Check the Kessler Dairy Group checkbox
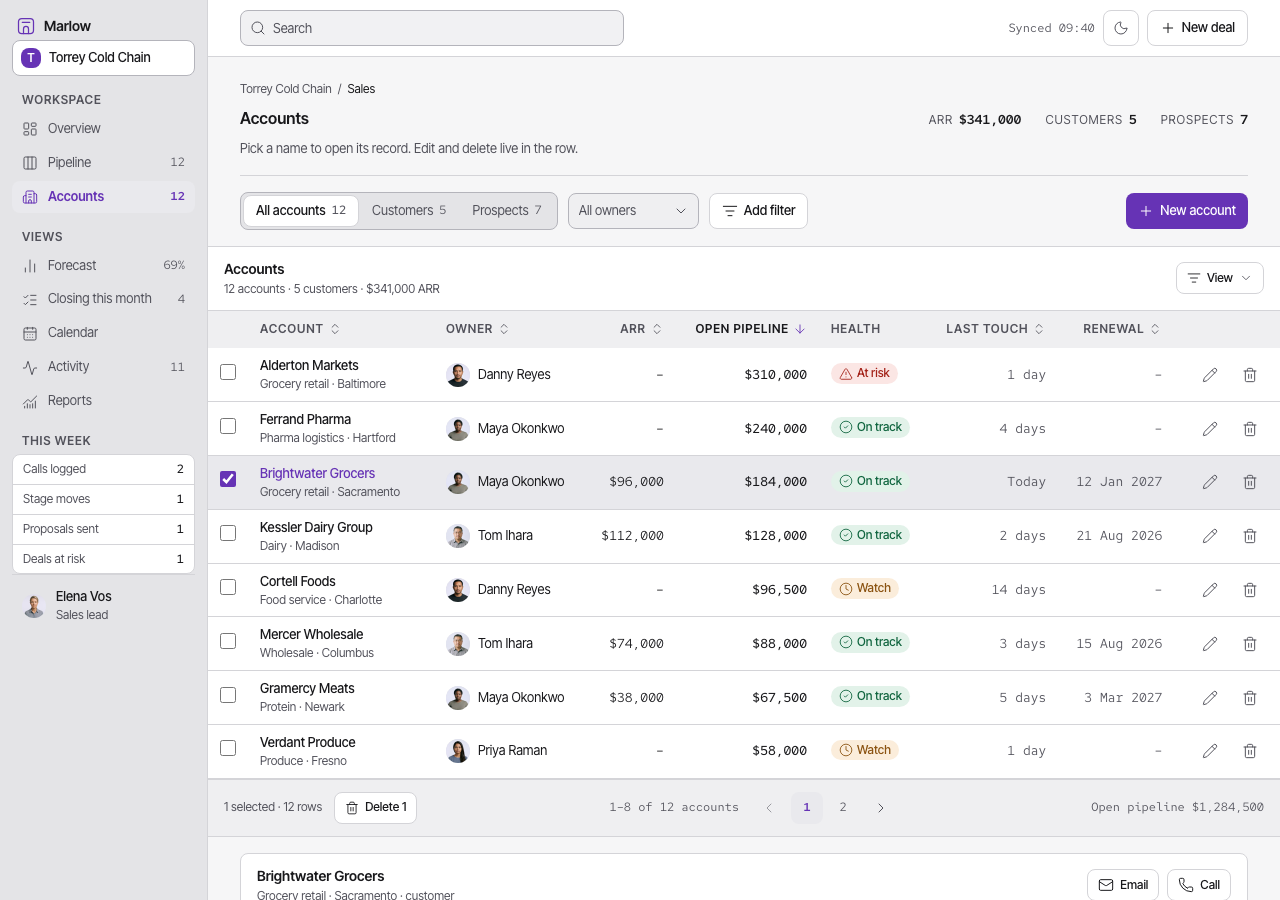 (228, 533)
